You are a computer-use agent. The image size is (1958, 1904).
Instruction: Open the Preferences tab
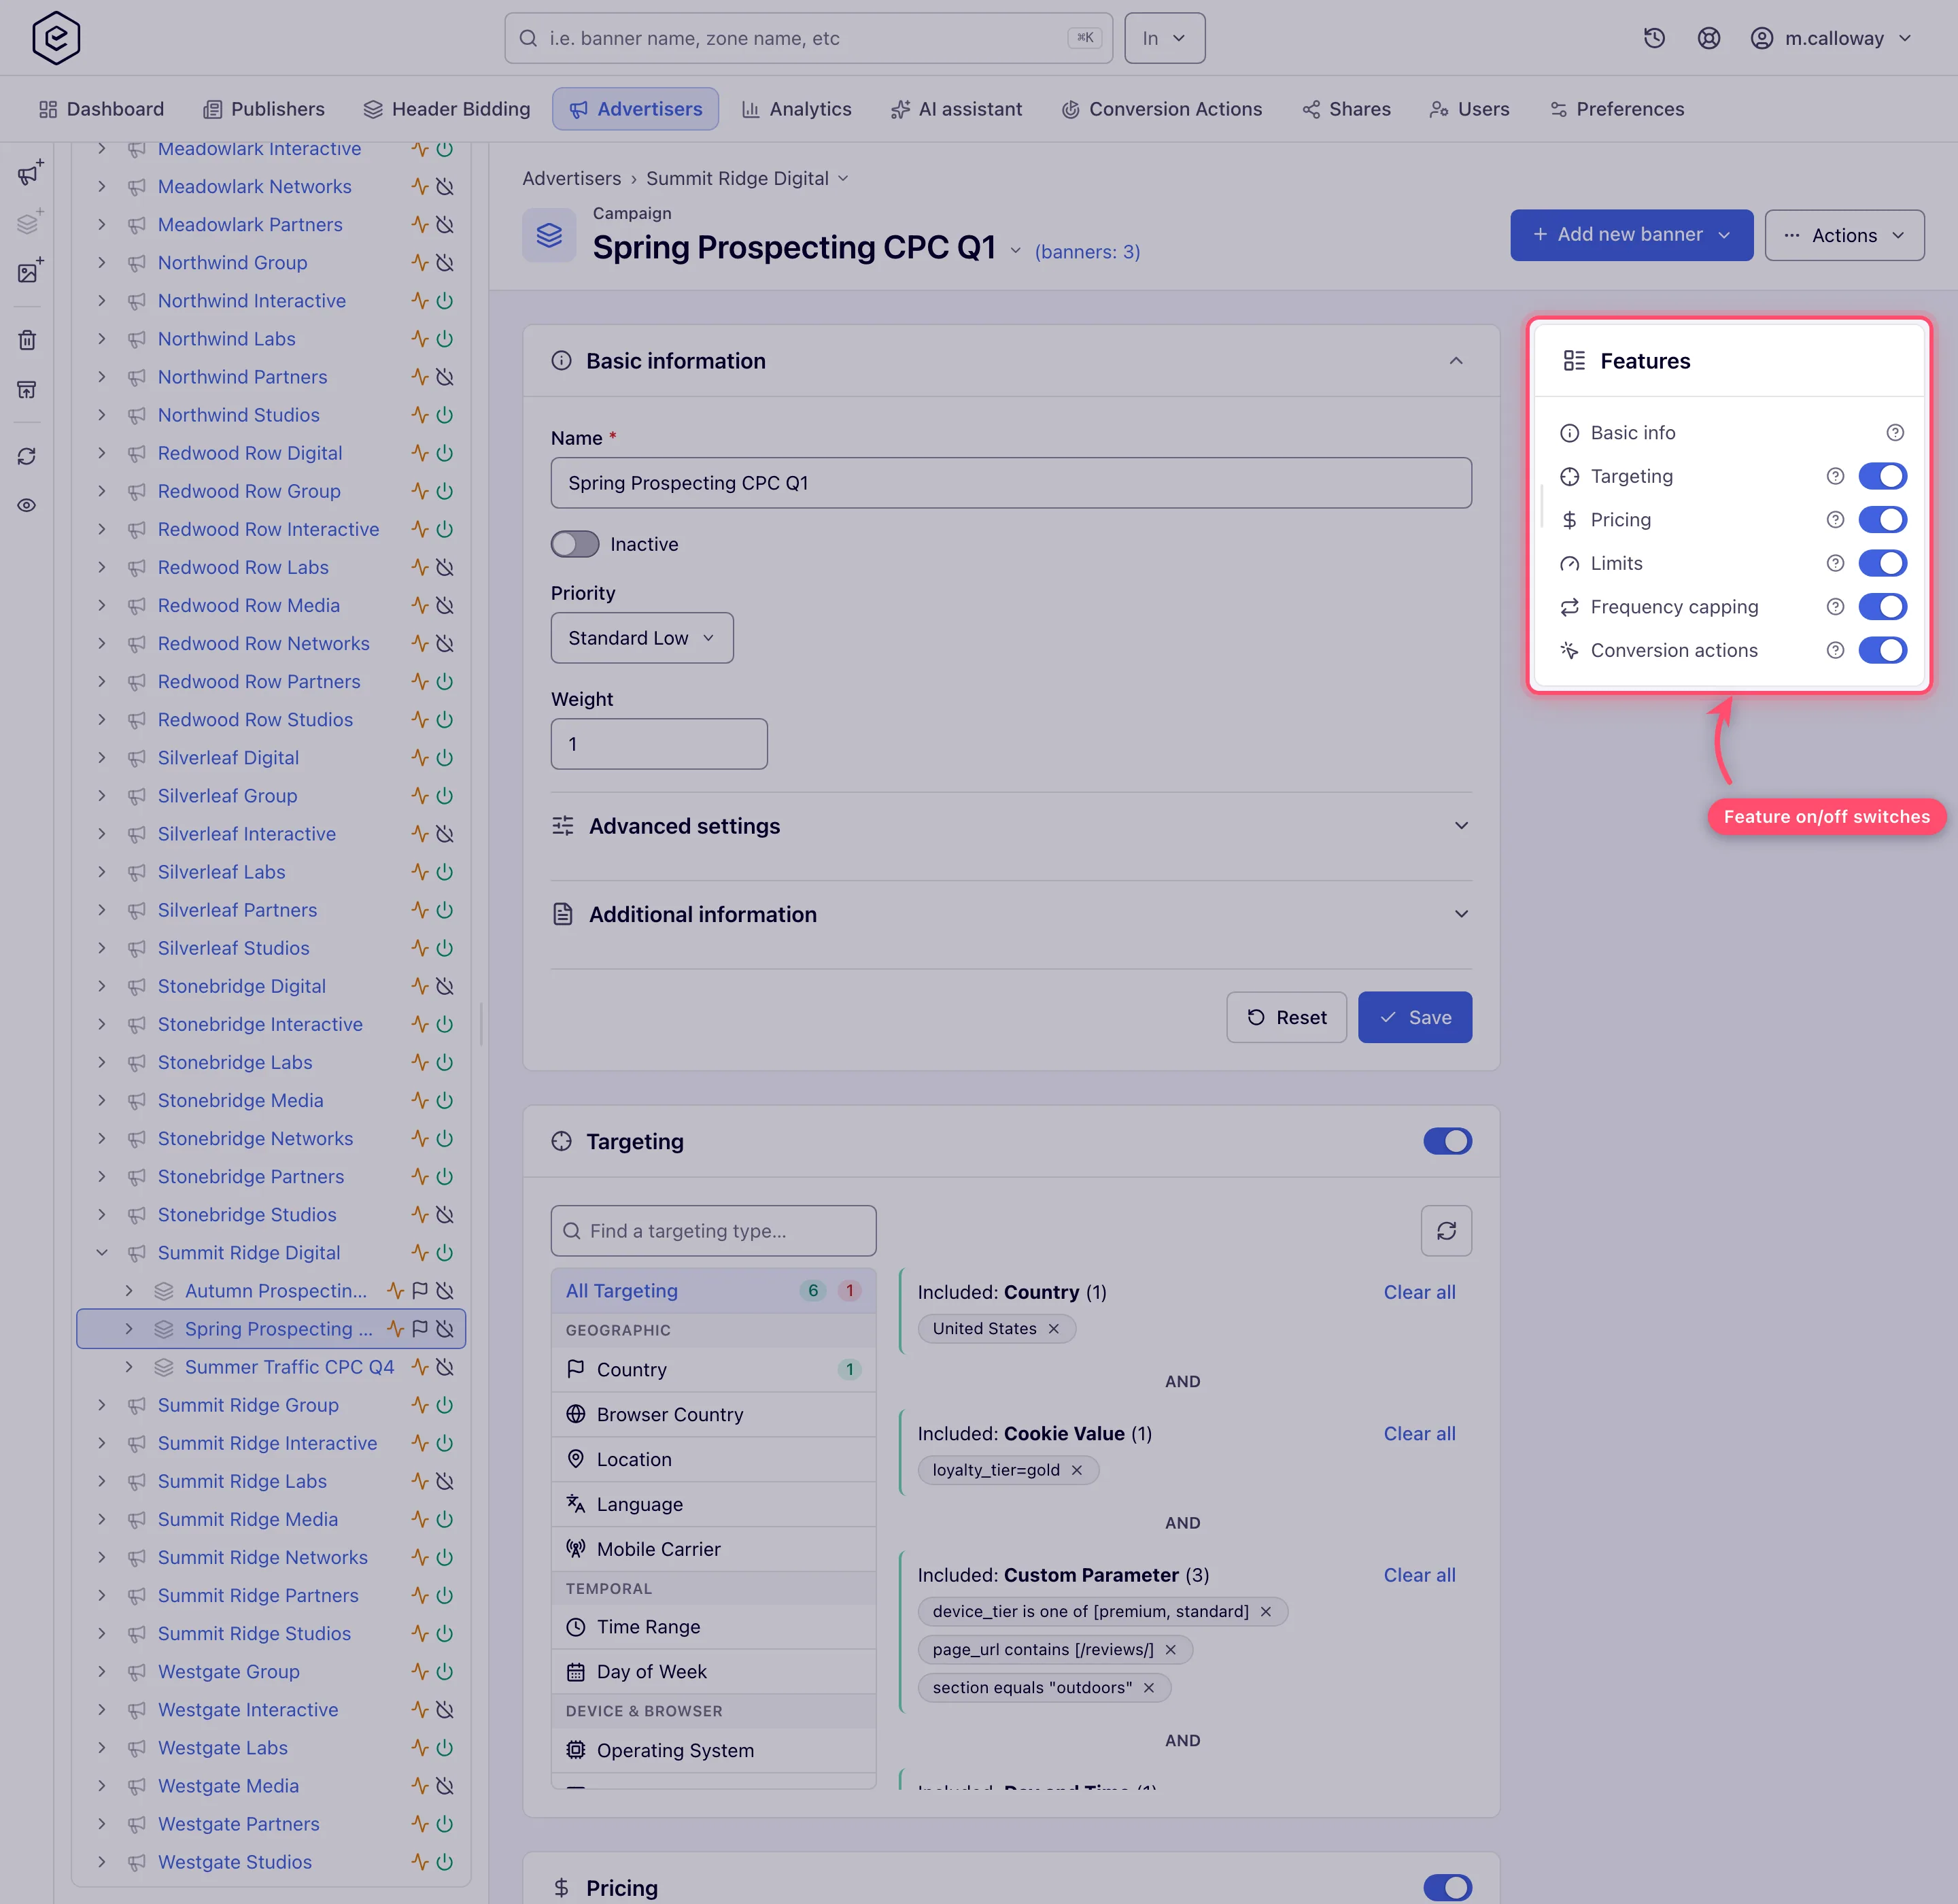pos(1617,109)
